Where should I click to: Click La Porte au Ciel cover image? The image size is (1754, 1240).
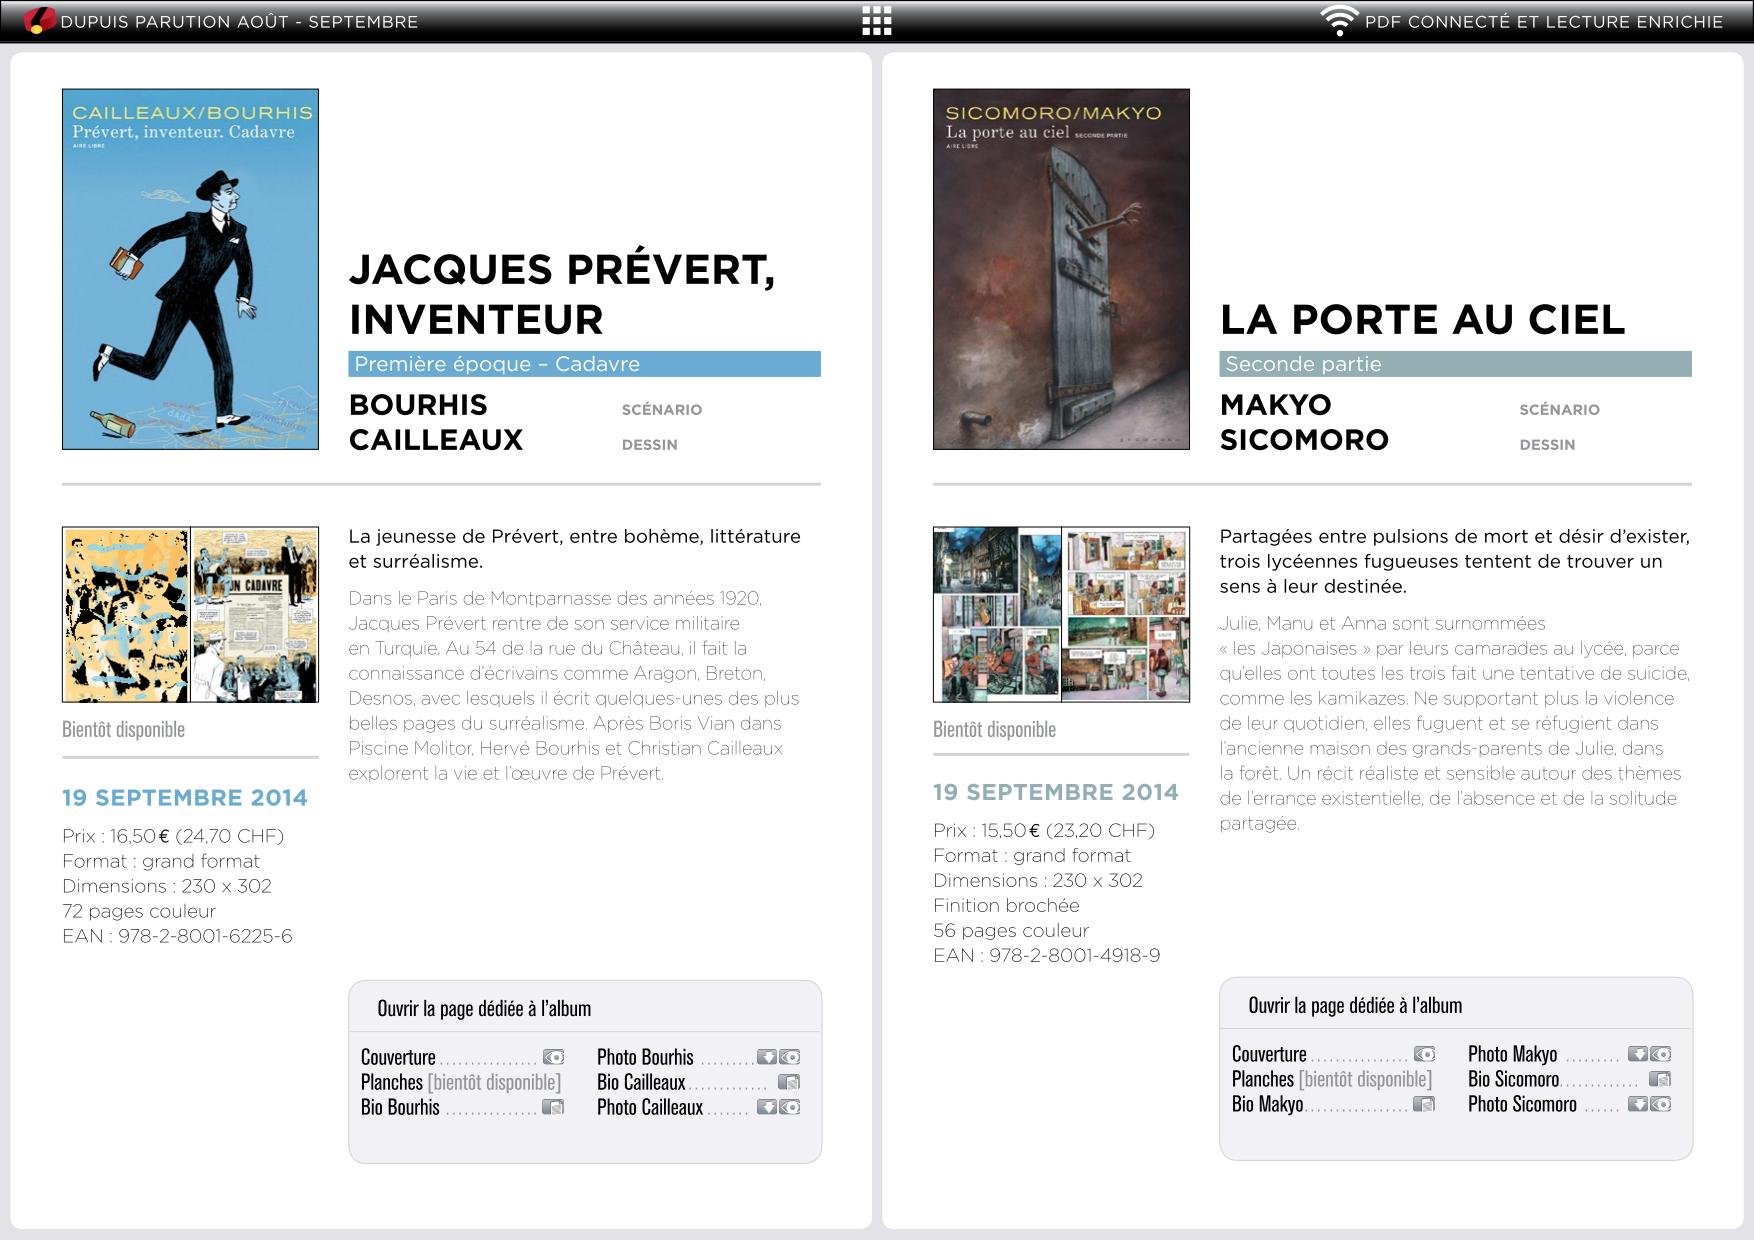click(x=1061, y=269)
